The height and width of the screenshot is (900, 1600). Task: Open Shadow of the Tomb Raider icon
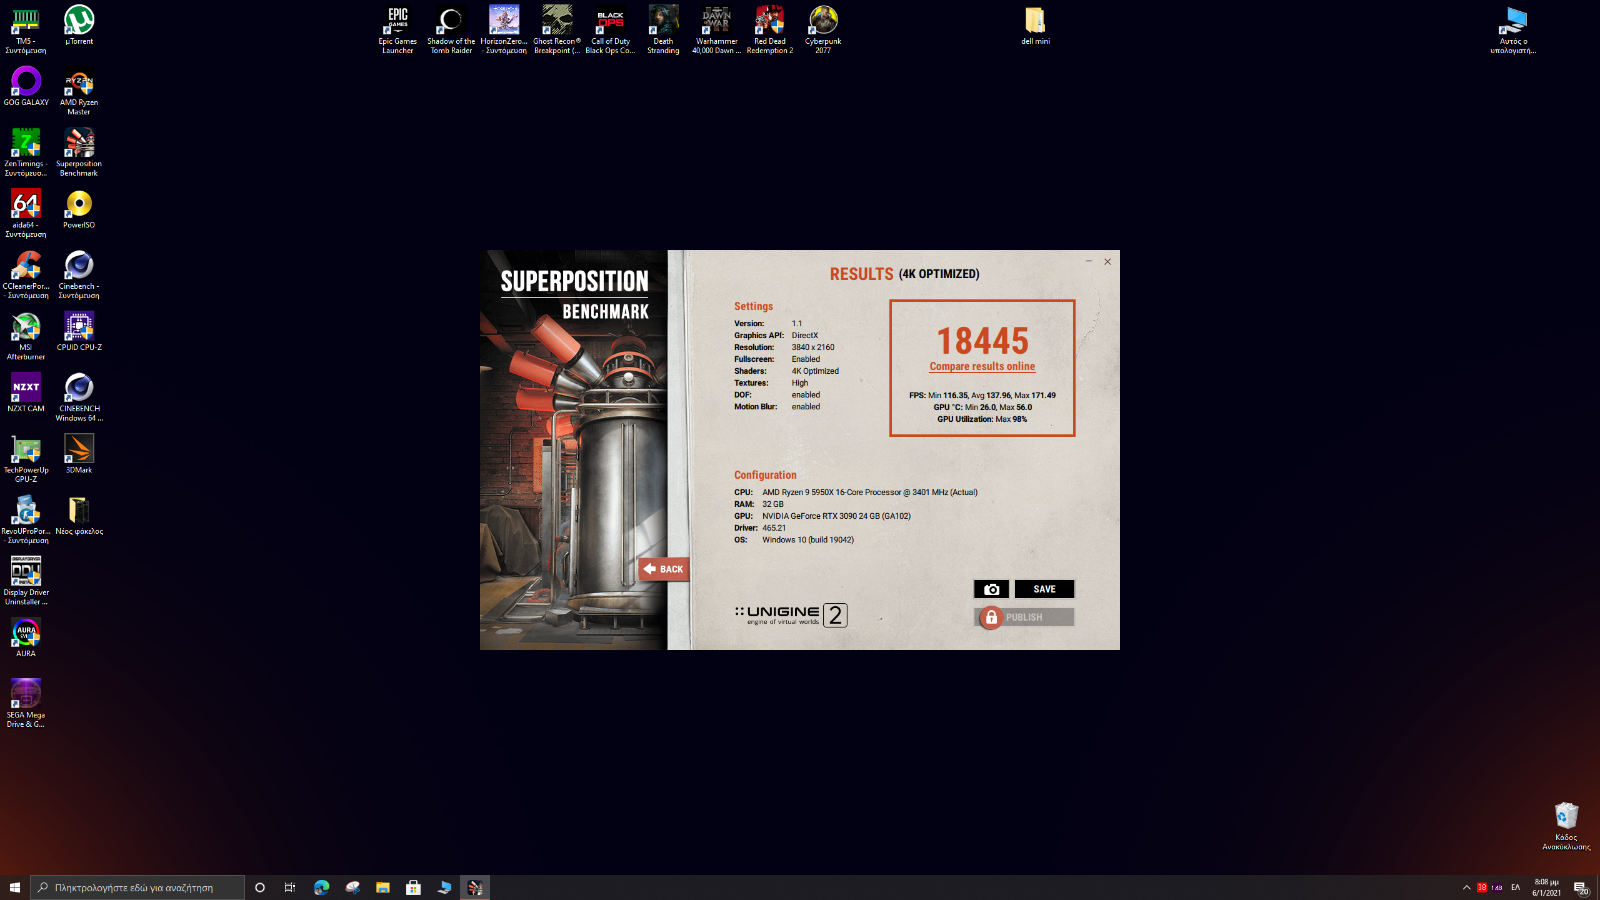click(451, 29)
